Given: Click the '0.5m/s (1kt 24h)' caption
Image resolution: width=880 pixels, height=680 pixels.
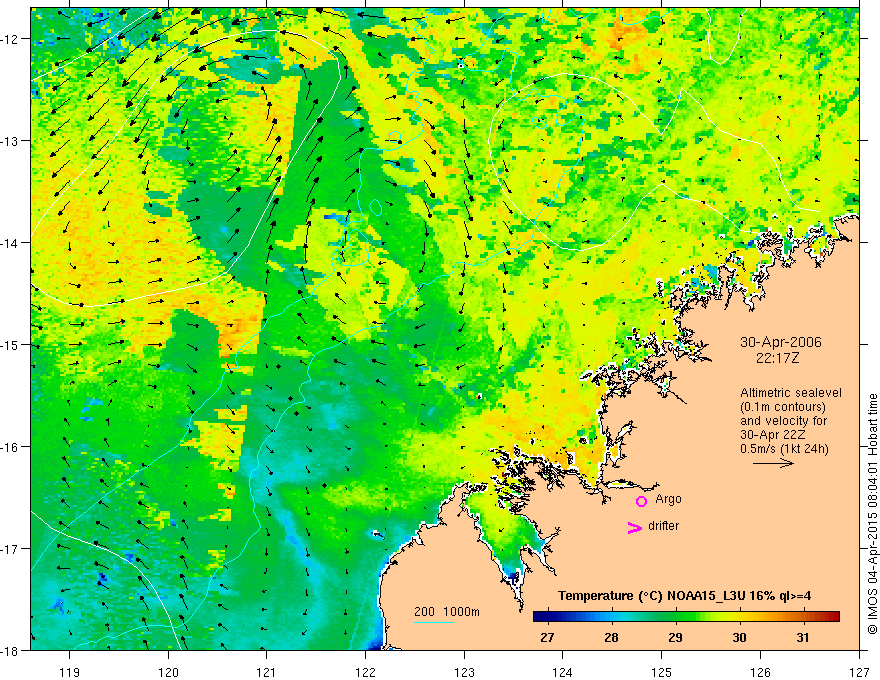Looking at the screenshot, I should pyautogui.click(x=784, y=449).
